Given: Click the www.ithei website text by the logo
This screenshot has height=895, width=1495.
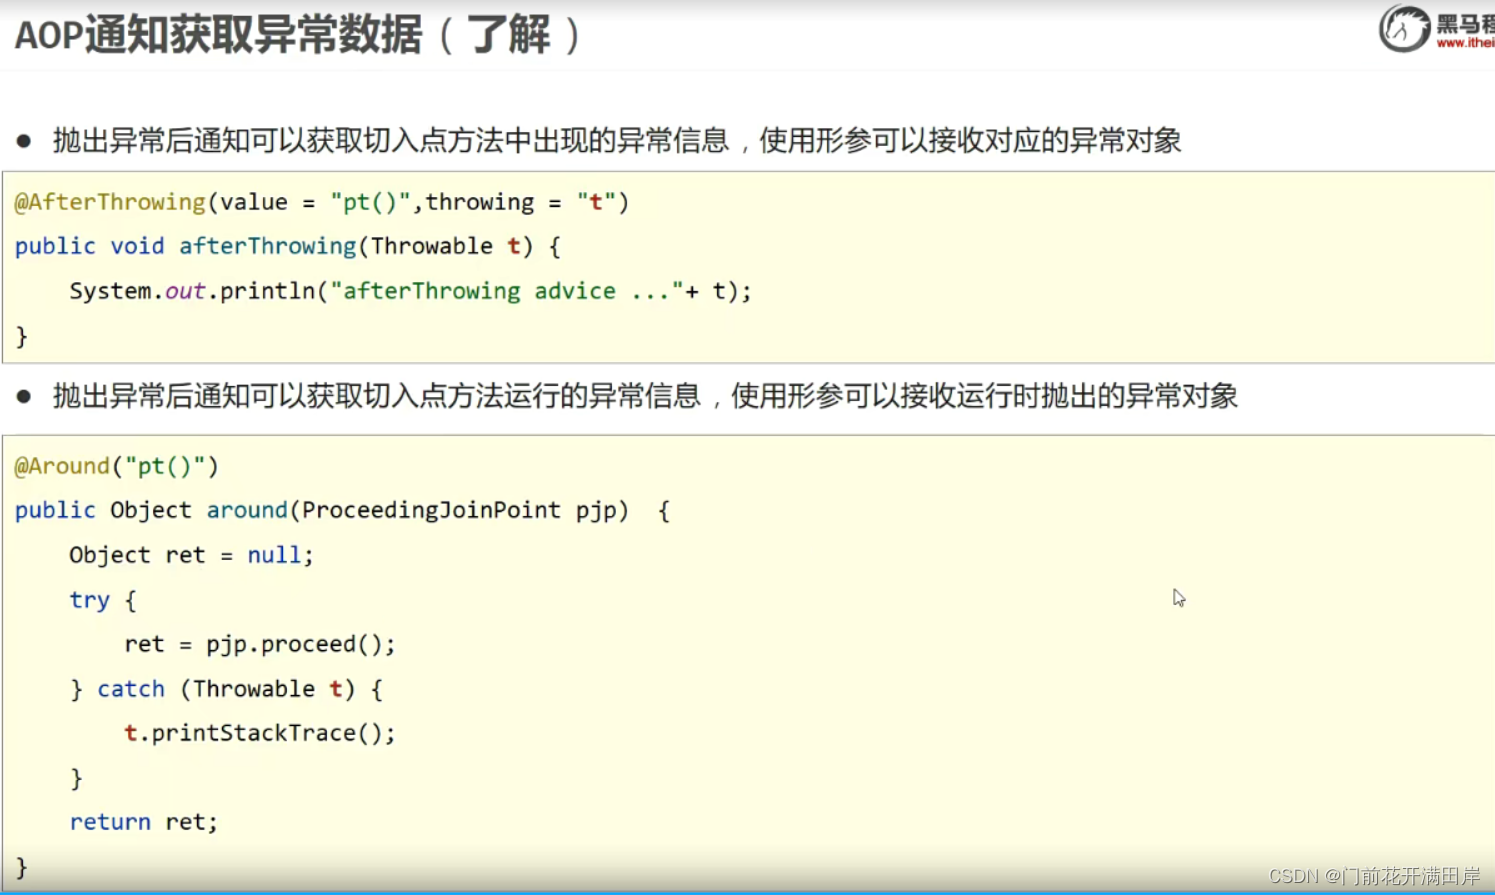Looking at the screenshot, I should [1466, 43].
